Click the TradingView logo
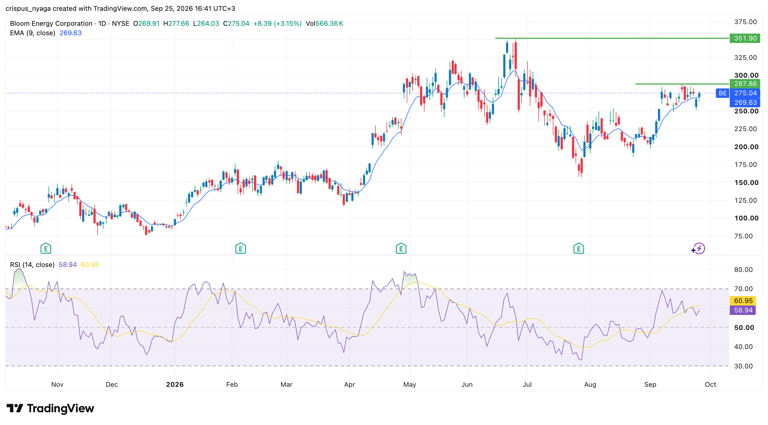768x425 pixels. [x=50, y=408]
